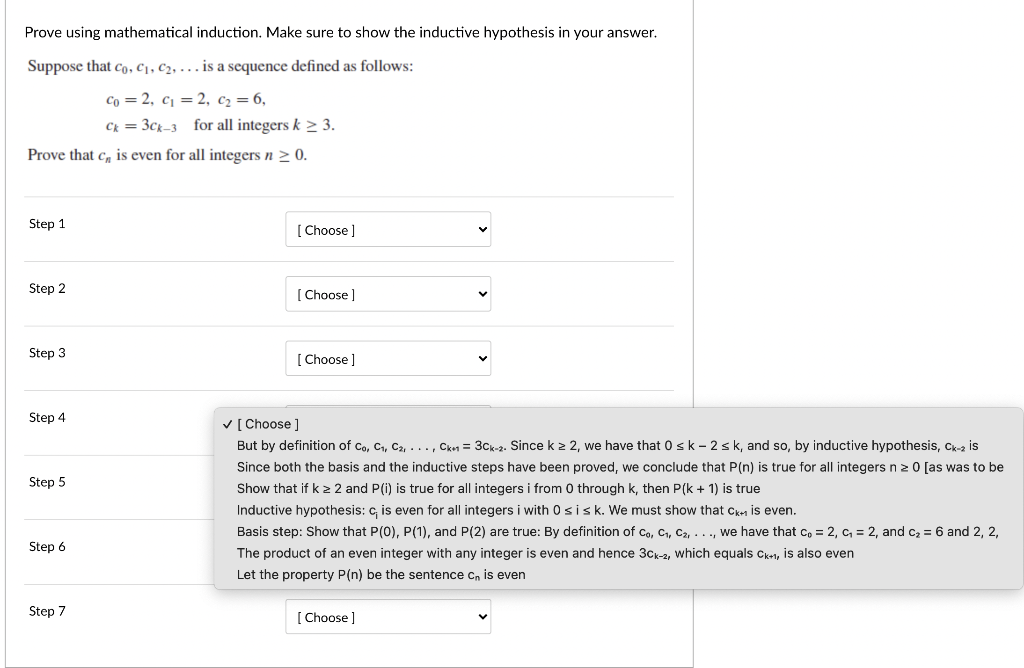1024x668 pixels.
Task: Open the Step 1 Choose dropdown
Action: click(x=388, y=229)
